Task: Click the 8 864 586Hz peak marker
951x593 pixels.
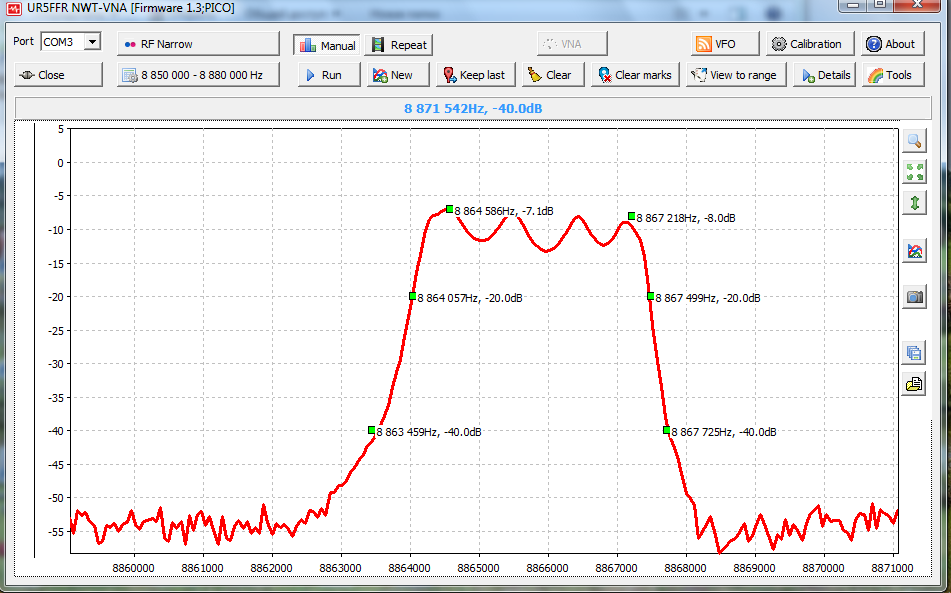Action: 450,208
